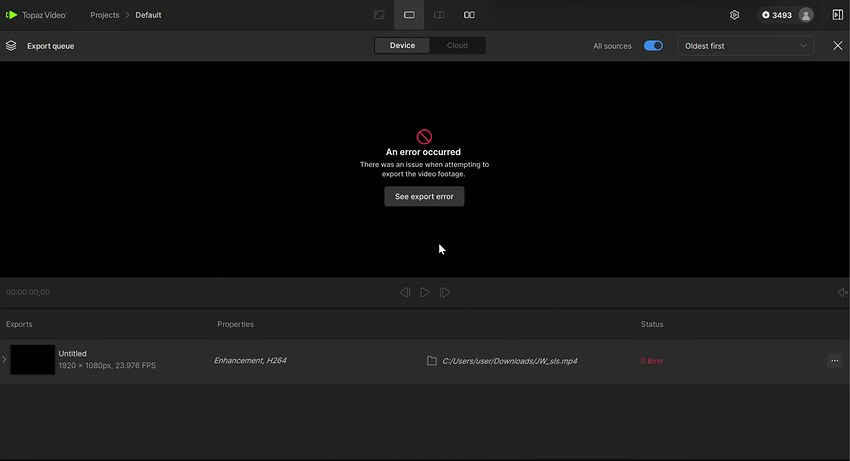Switch to split view layout icon

(439, 15)
